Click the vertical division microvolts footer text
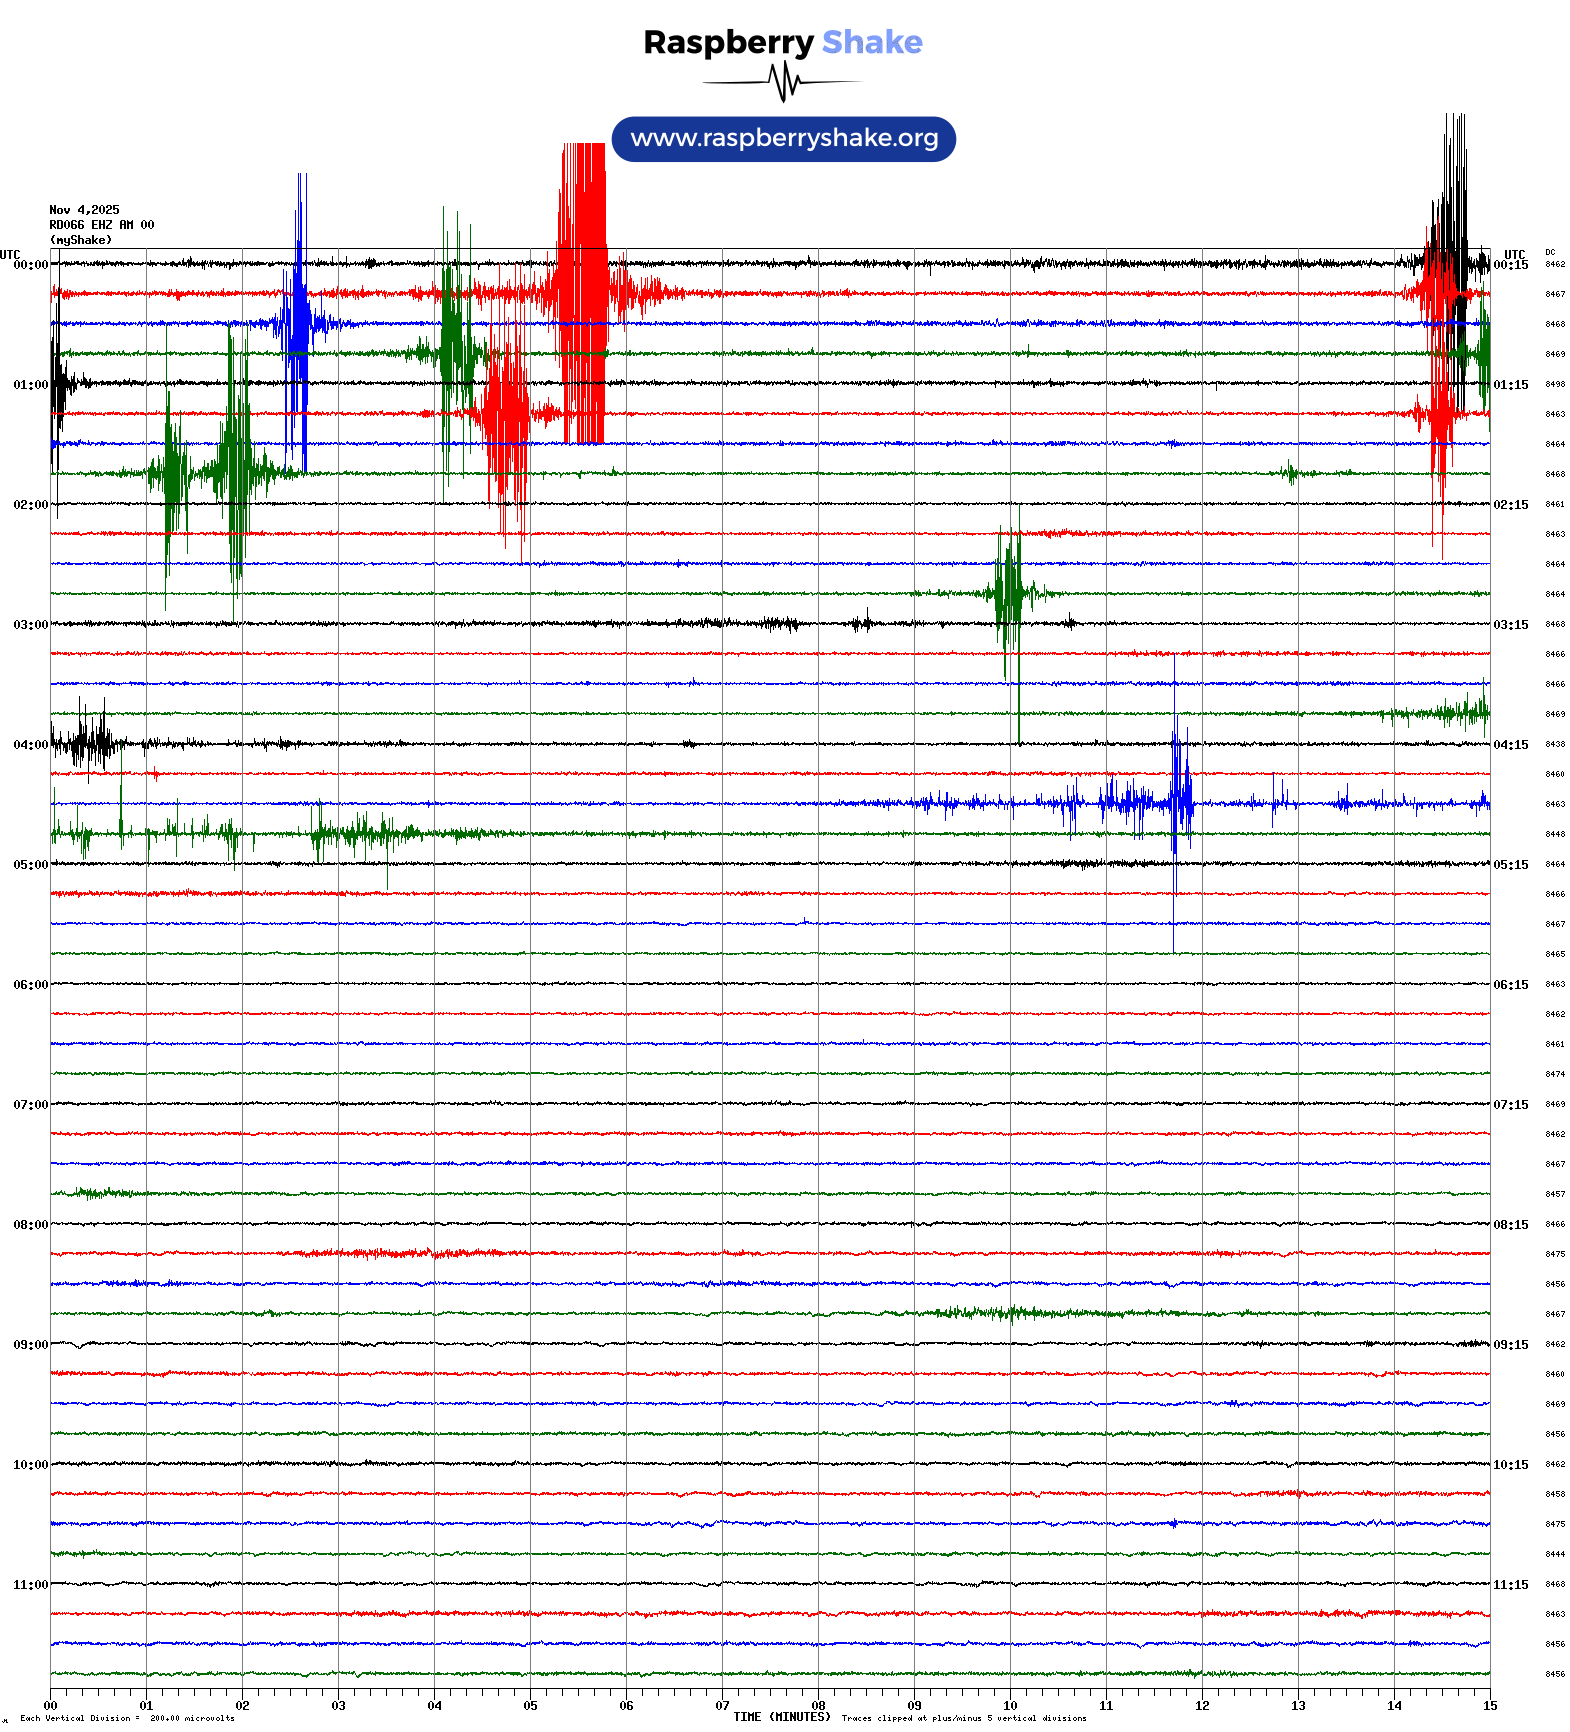 [x=127, y=1719]
